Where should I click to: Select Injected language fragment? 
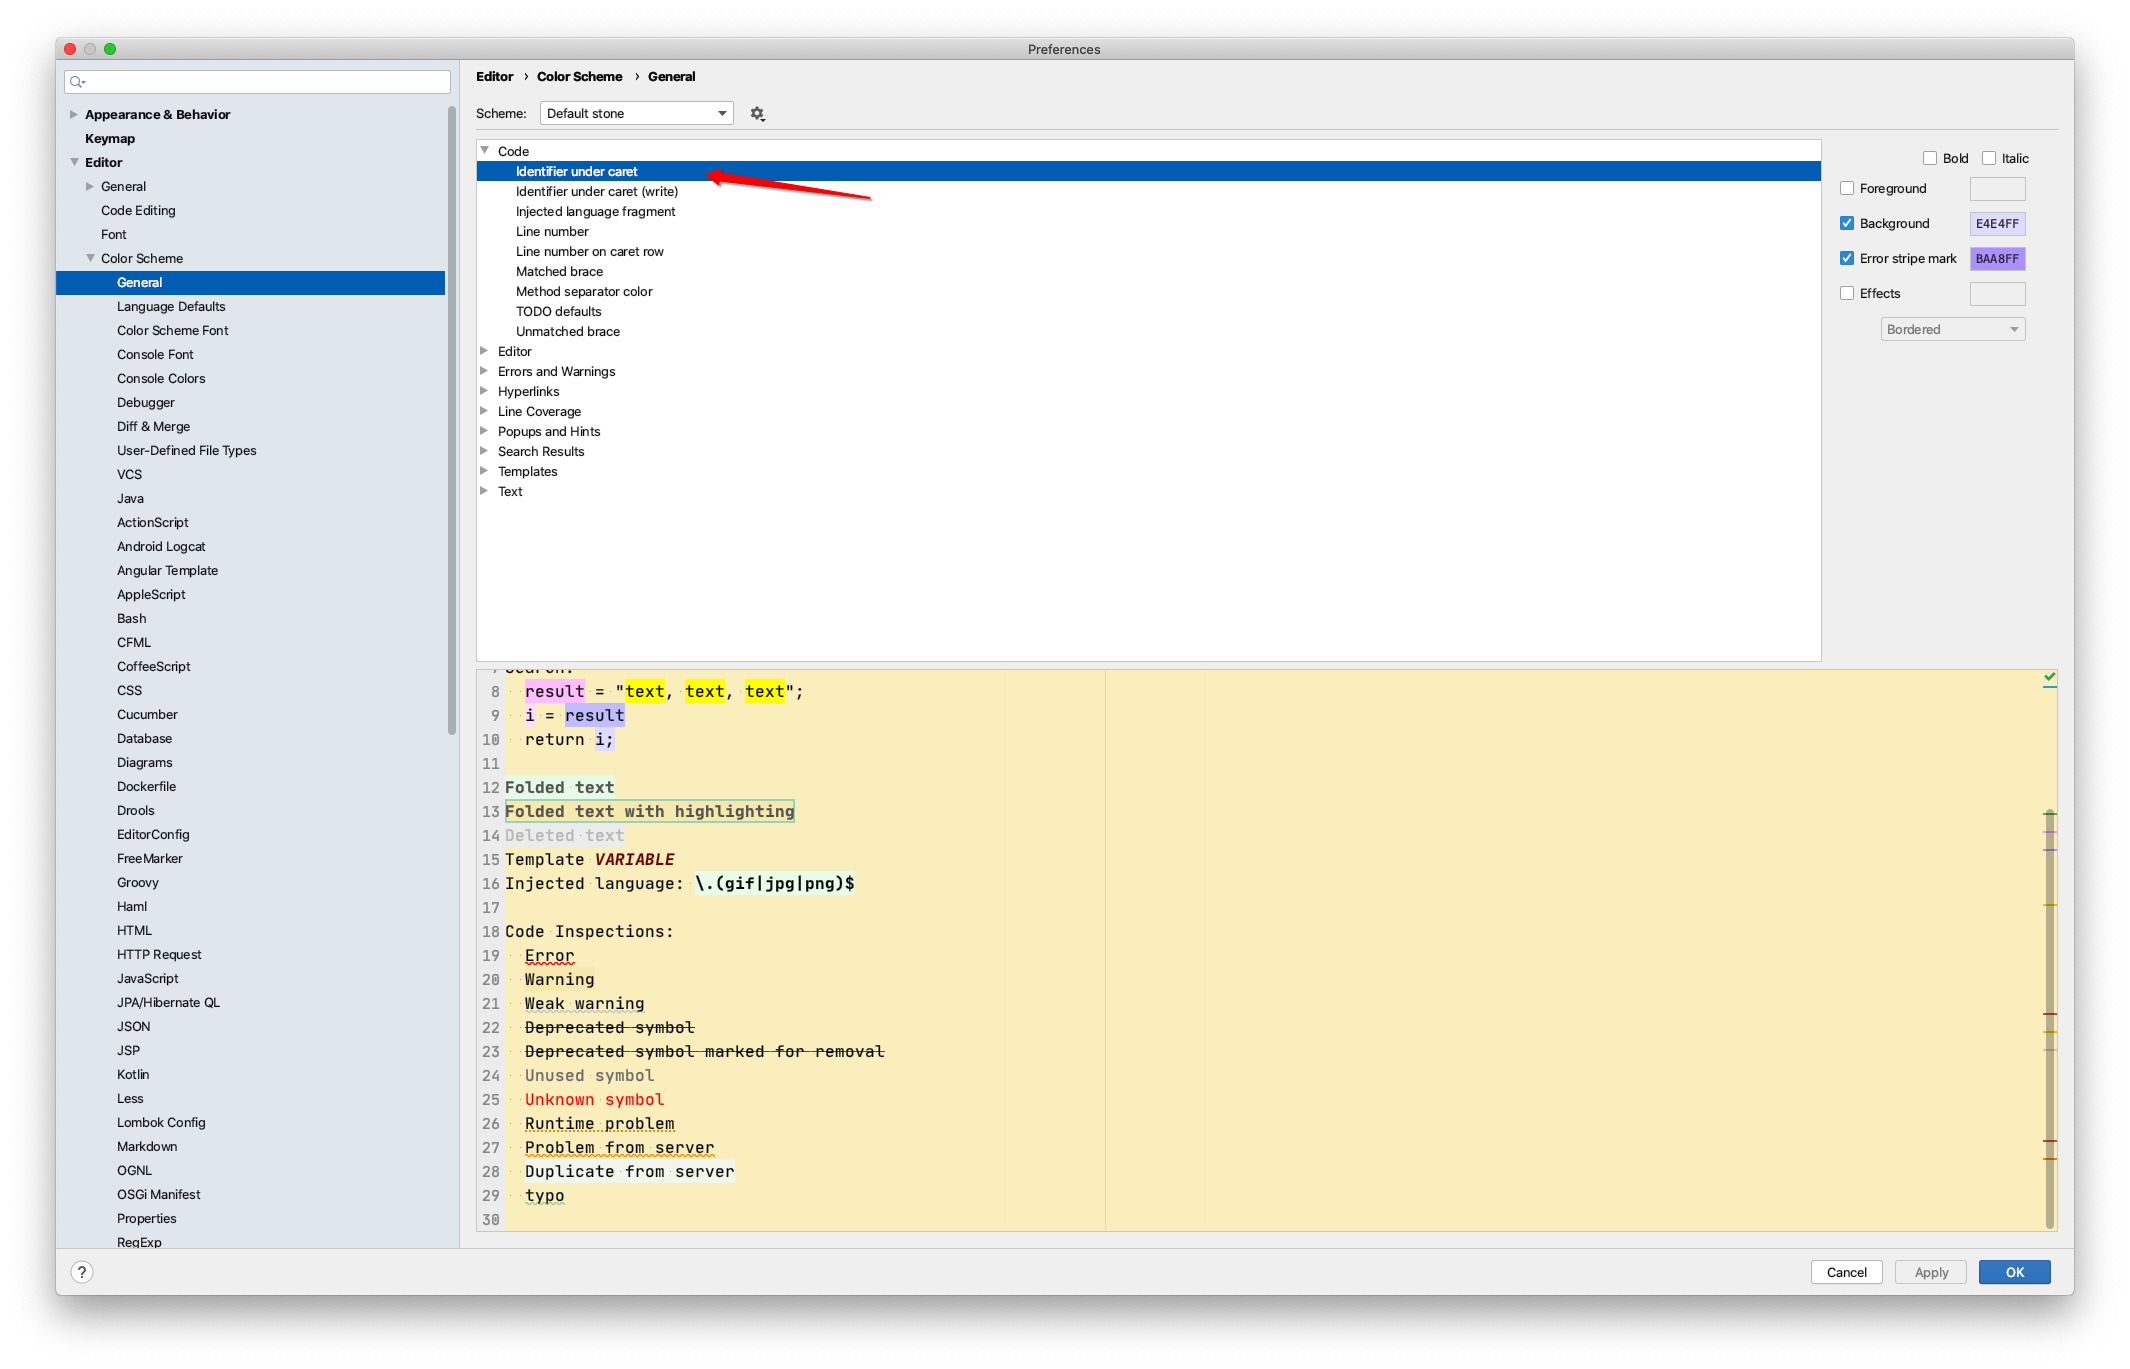[x=595, y=211]
